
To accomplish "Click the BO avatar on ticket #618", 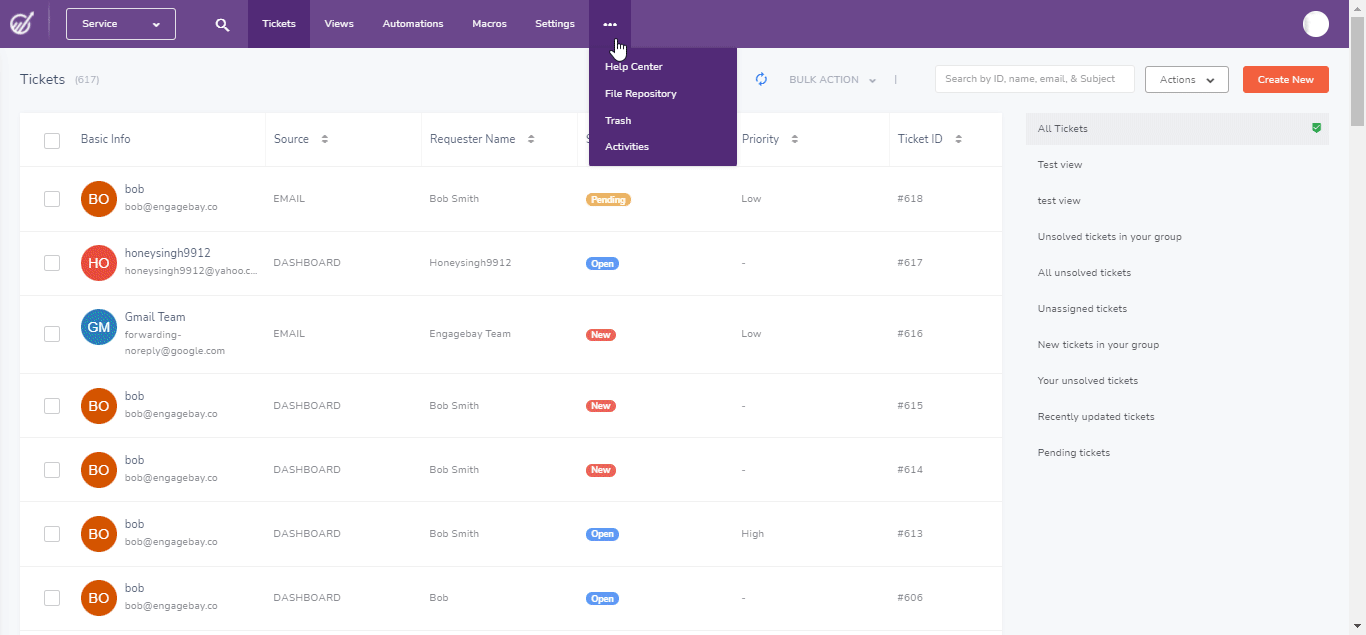I will click(99, 199).
